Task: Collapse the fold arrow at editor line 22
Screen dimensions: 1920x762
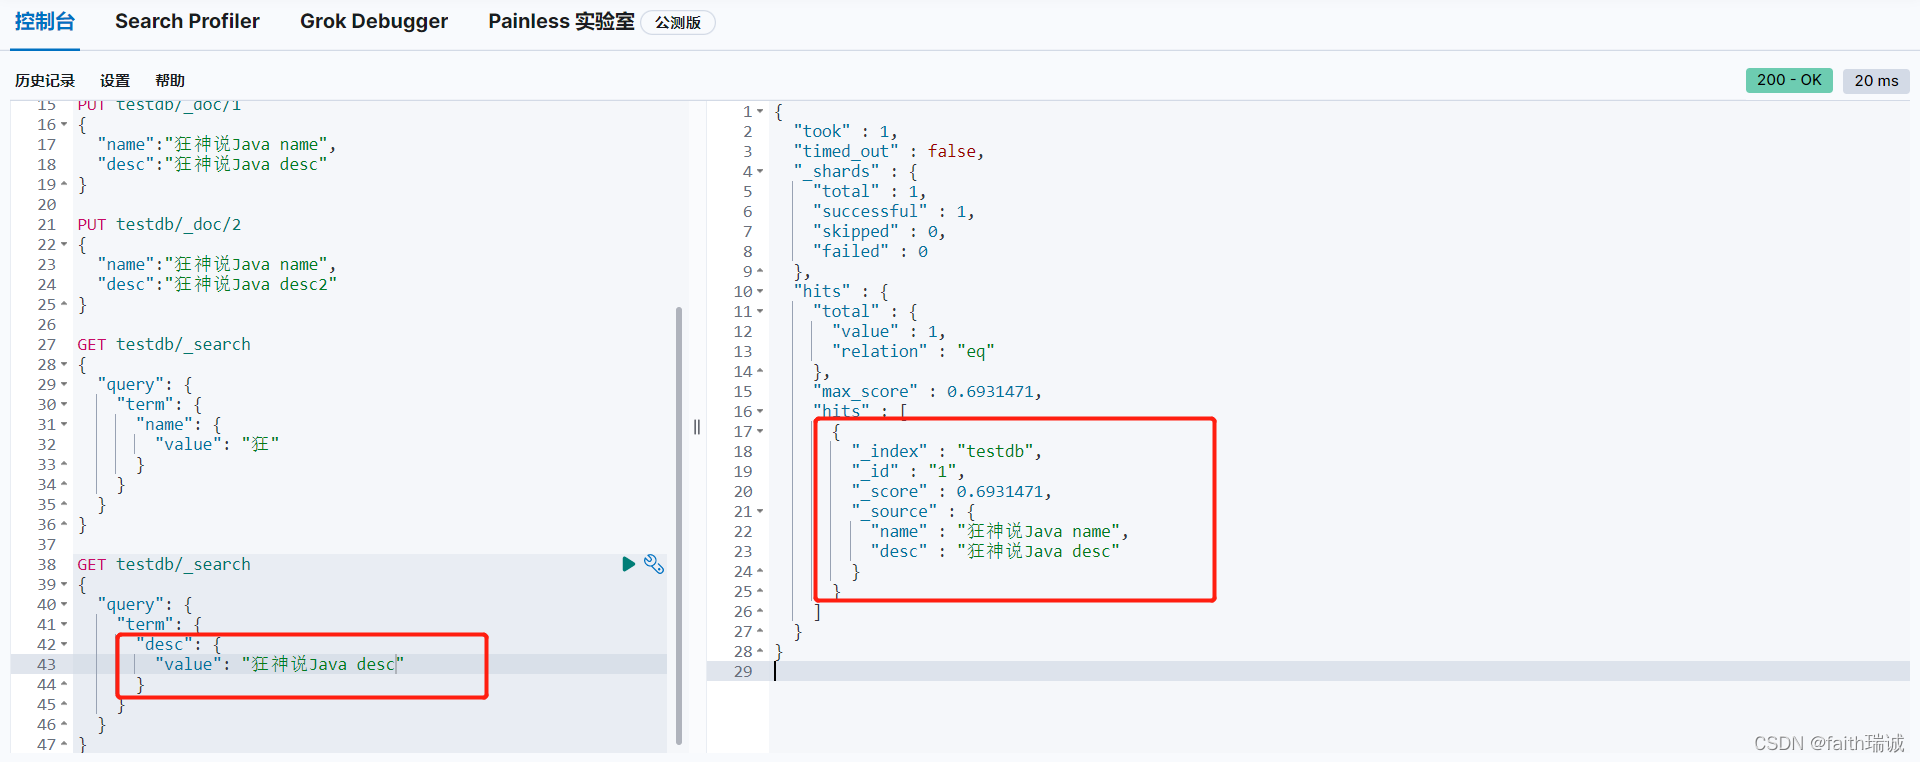Action: [64, 245]
